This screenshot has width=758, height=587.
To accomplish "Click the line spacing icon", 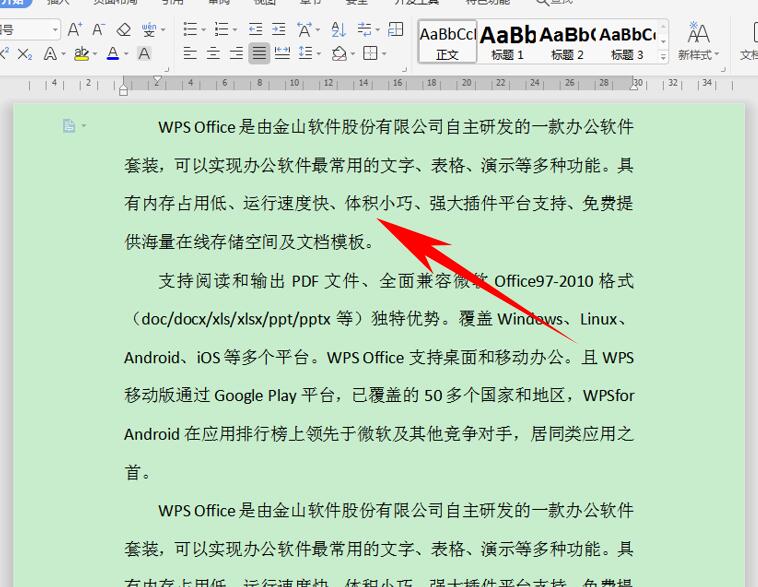I will tap(305, 53).
